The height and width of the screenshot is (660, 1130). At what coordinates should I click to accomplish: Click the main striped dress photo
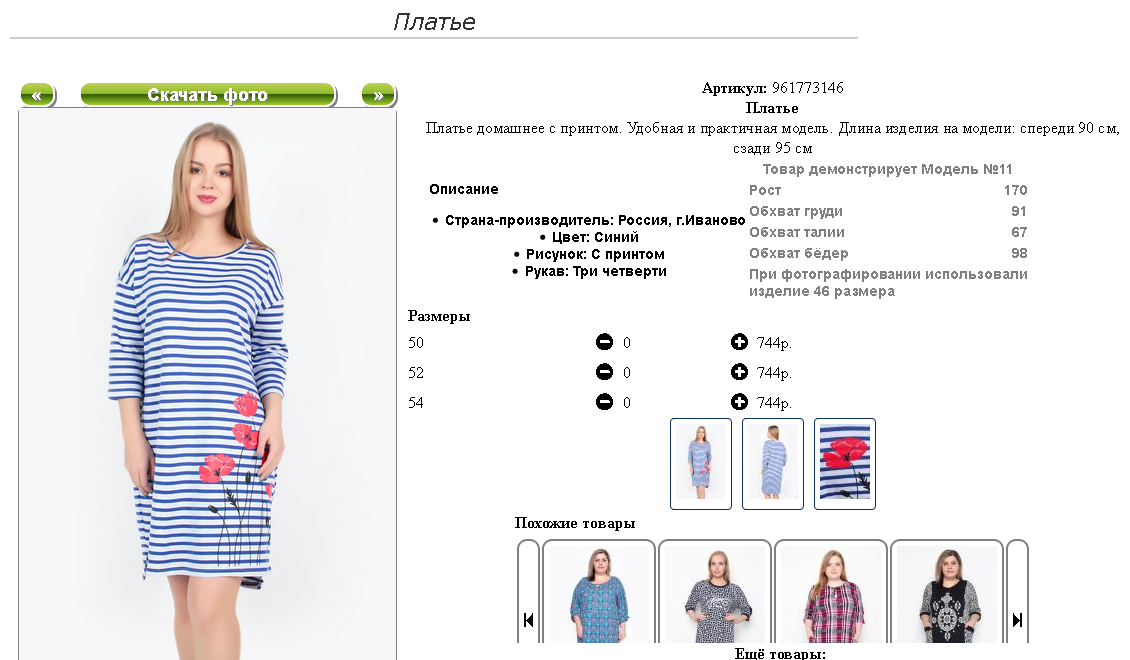[x=208, y=385]
